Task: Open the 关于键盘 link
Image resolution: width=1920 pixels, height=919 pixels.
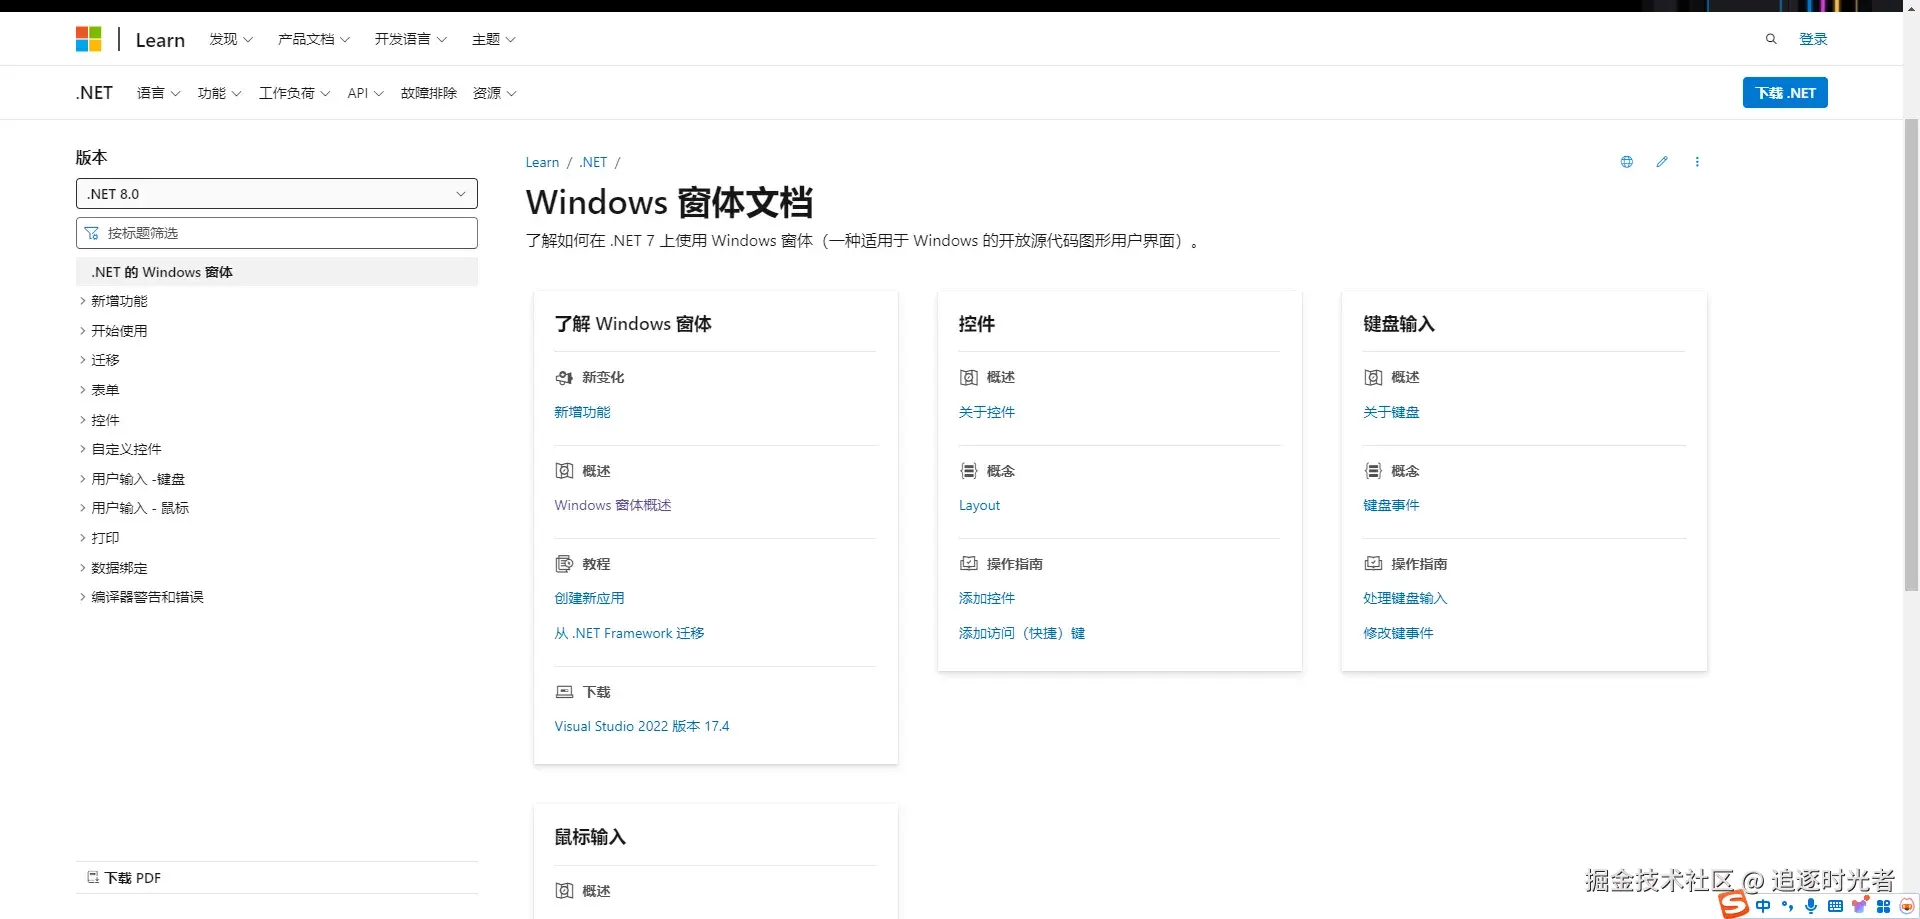Action: [1391, 412]
